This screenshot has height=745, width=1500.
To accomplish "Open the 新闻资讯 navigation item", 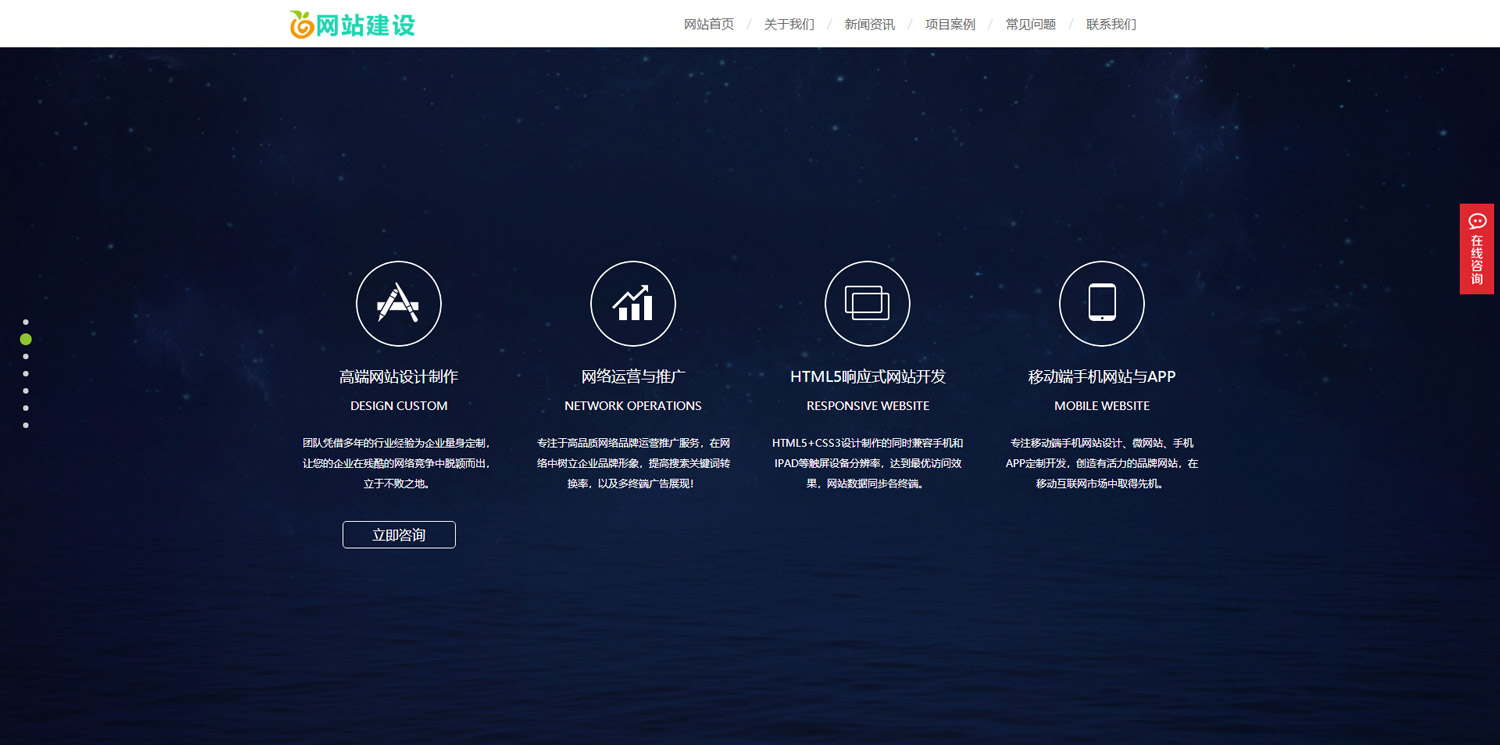I will [x=869, y=24].
